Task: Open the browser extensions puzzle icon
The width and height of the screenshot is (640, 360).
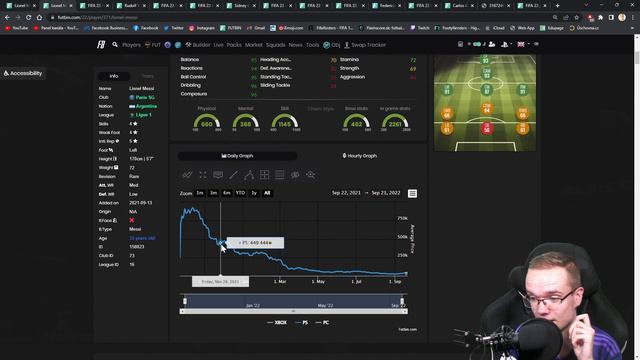Action: tap(600, 18)
